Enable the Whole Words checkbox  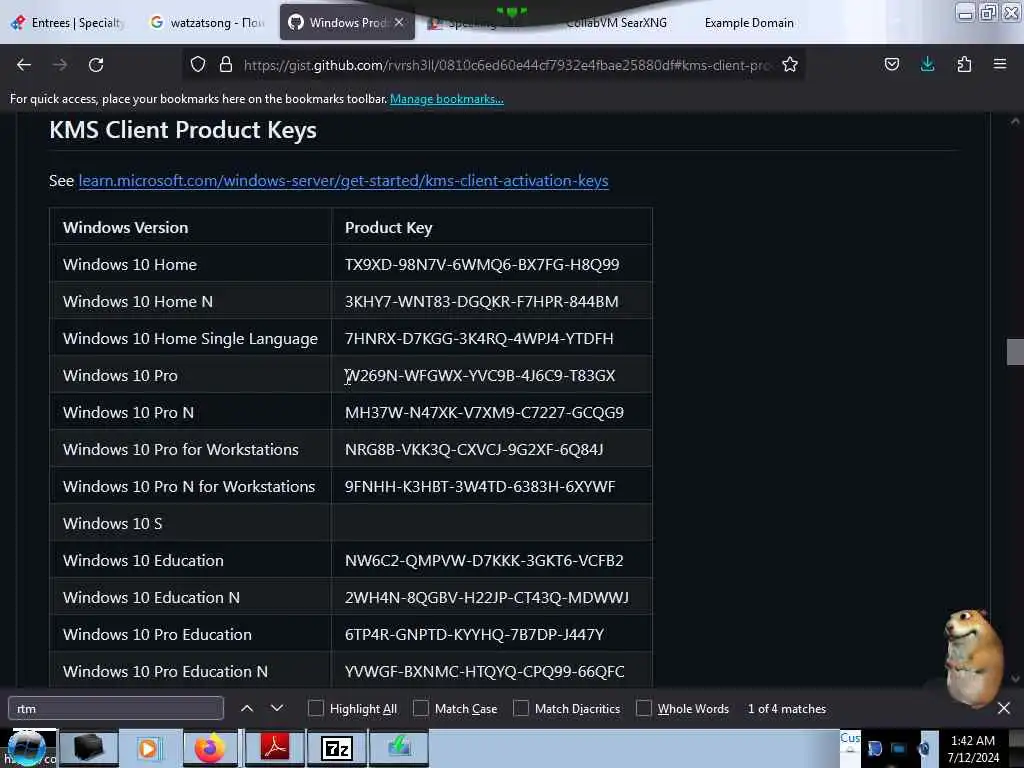(x=644, y=708)
